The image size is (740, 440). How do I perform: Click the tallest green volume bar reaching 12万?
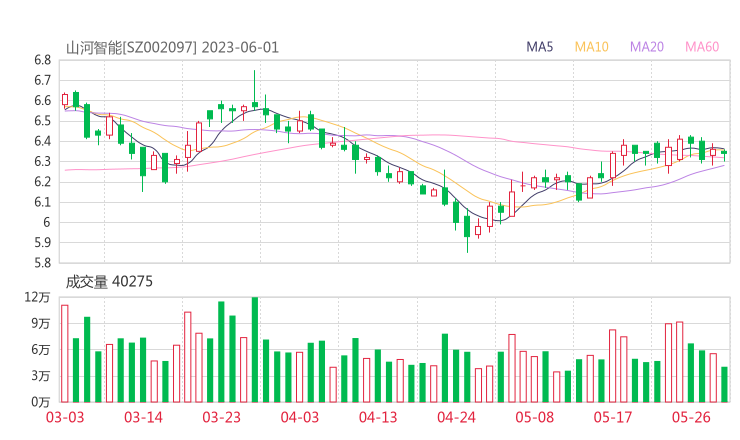pos(255,350)
